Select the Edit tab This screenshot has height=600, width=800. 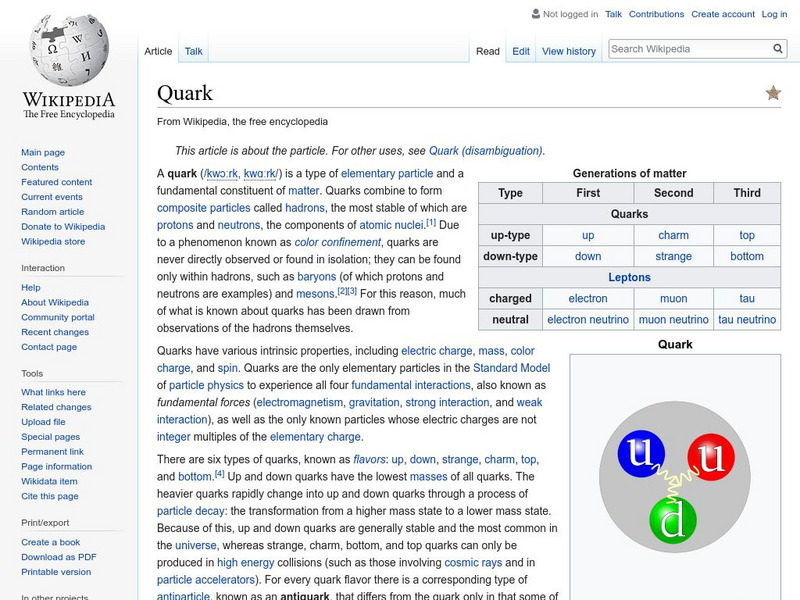click(x=521, y=51)
